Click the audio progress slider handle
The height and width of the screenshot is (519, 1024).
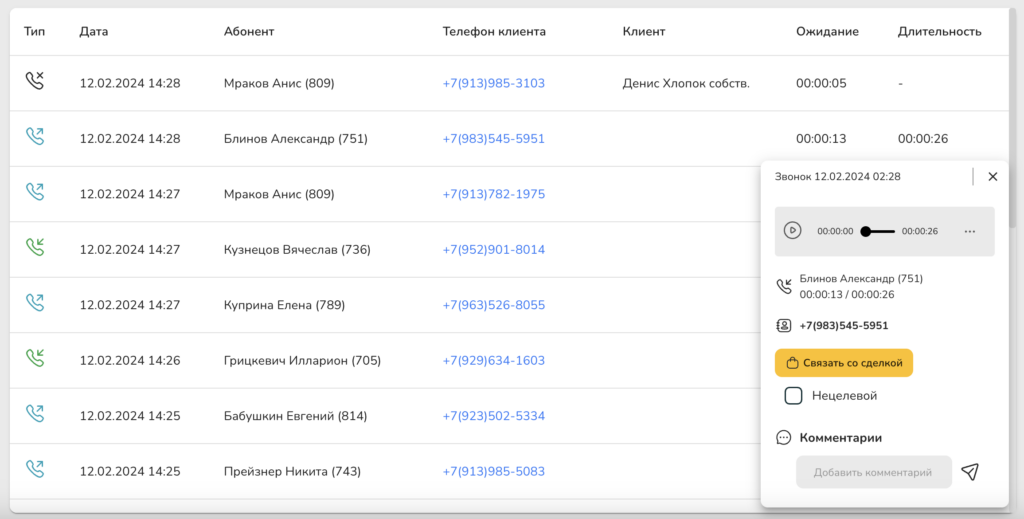pyautogui.click(x=865, y=231)
